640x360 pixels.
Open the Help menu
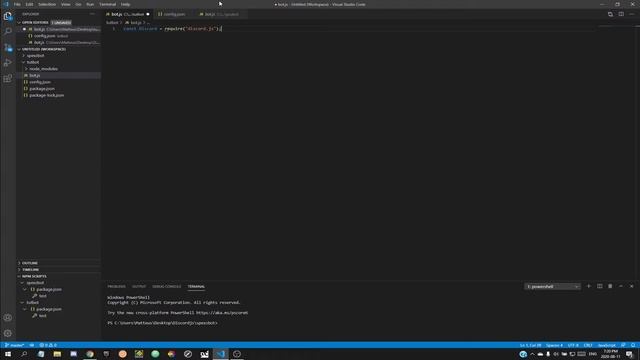(125, 4)
